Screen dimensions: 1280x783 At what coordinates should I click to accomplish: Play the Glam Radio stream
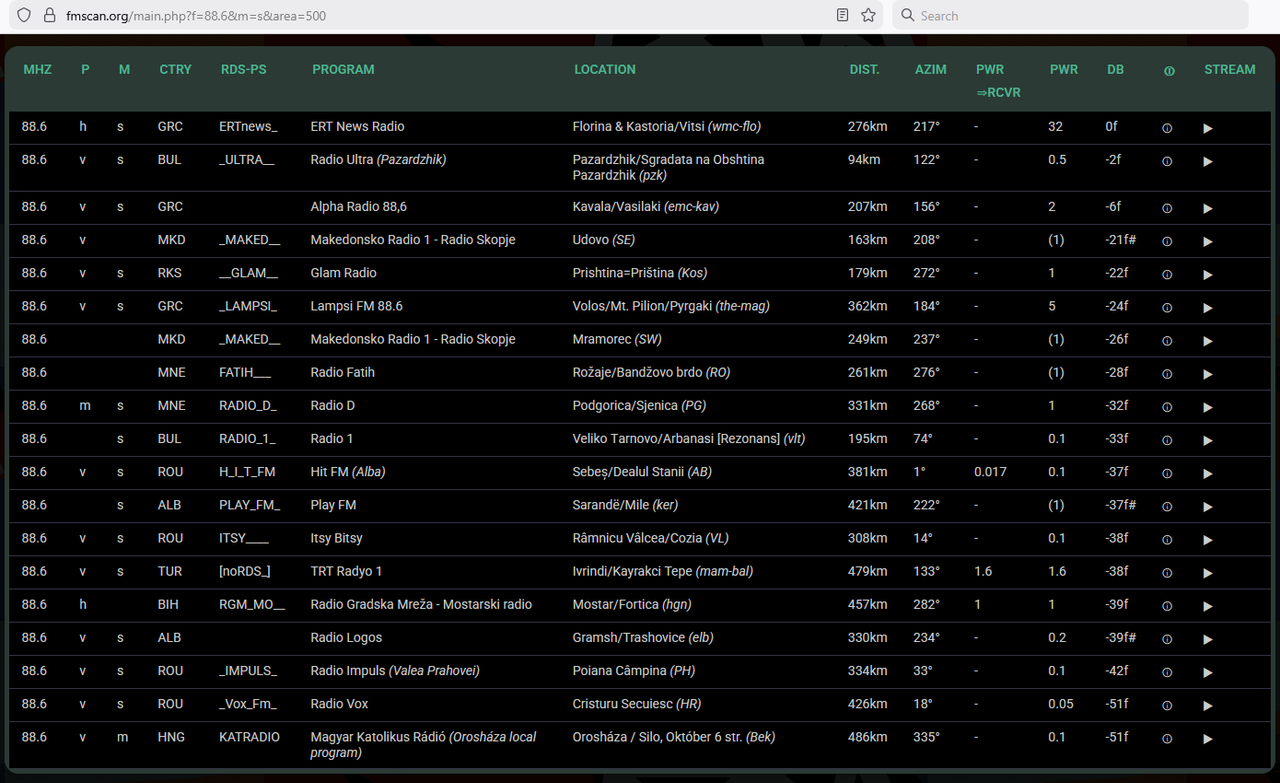pos(1208,275)
